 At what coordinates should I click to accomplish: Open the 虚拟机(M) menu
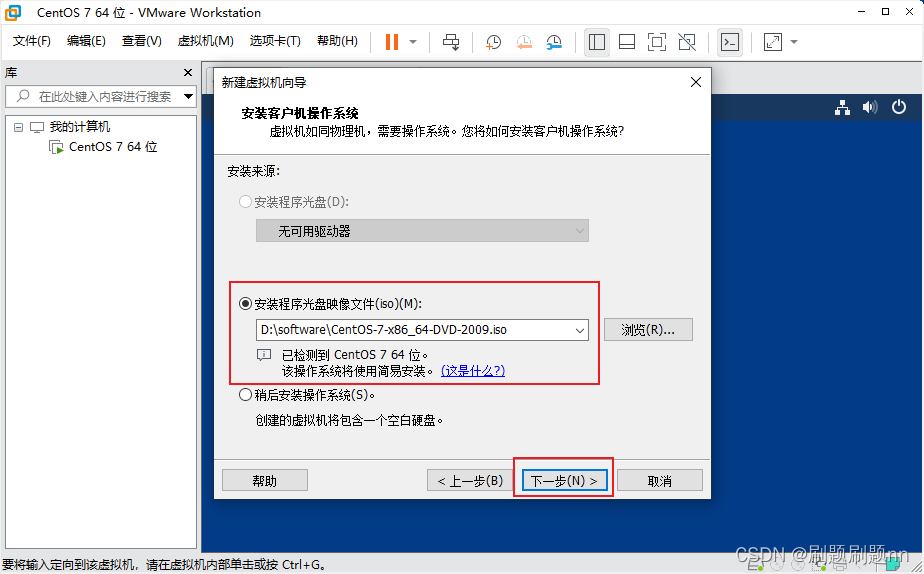tap(206, 41)
